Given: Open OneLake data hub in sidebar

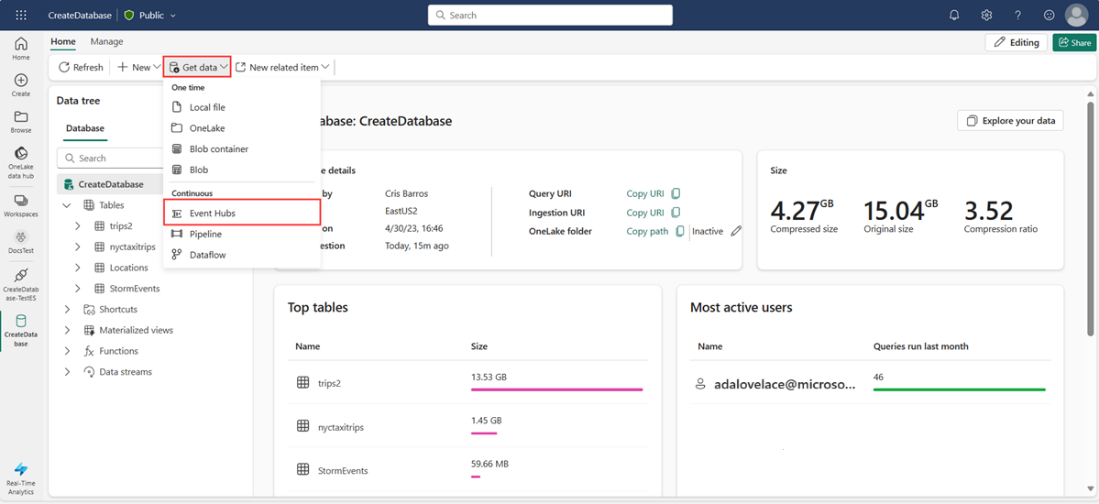Looking at the screenshot, I should point(21,163).
